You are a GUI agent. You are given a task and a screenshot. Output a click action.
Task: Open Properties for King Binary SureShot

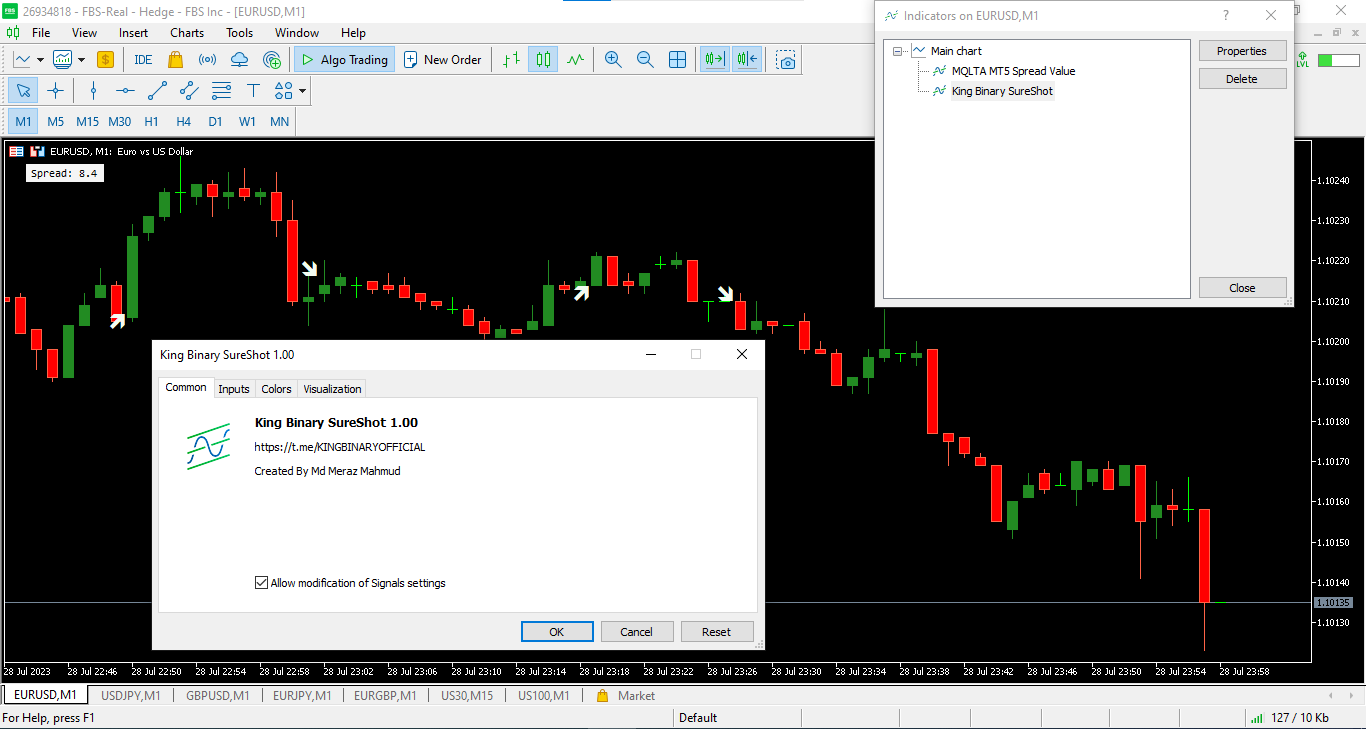(x=1242, y=50)
